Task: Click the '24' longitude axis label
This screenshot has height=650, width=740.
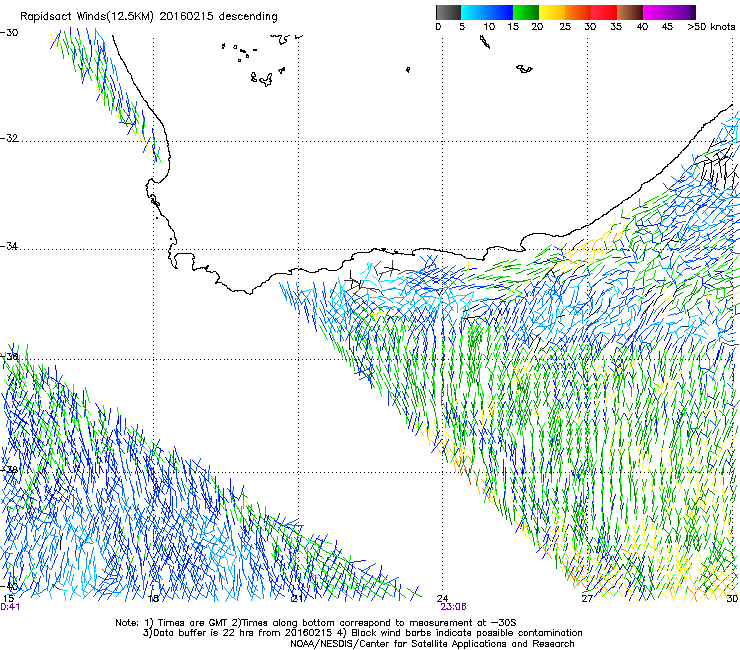Action: click(442, 599)
